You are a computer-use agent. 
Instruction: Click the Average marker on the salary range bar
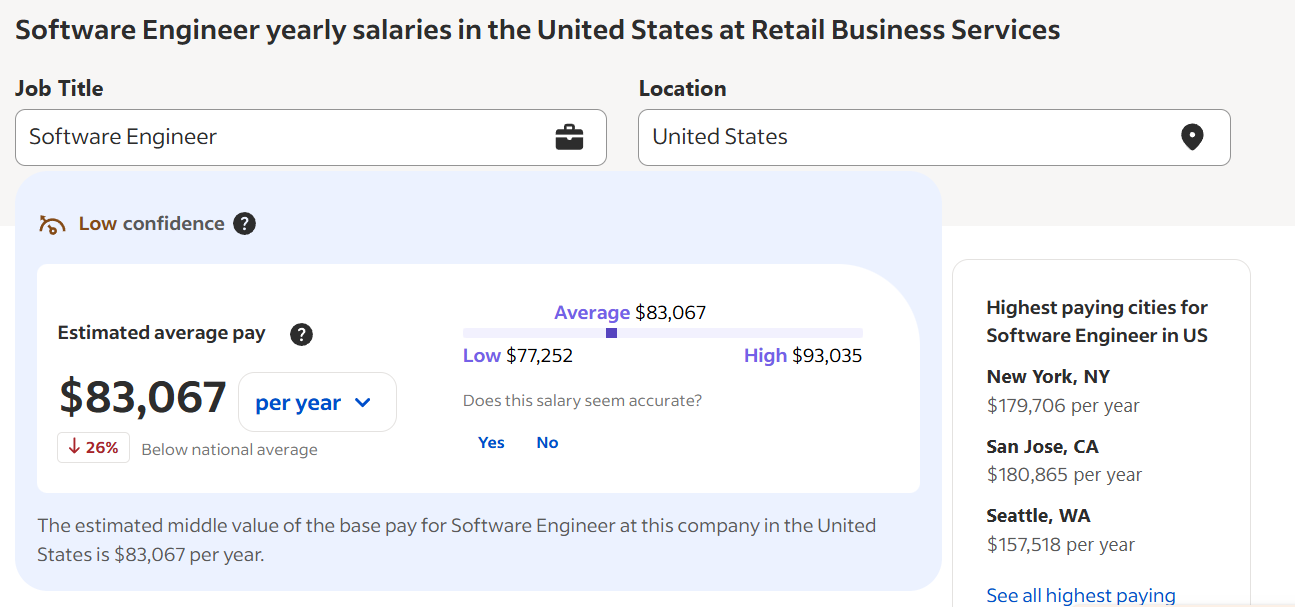[x=611, y=332]
